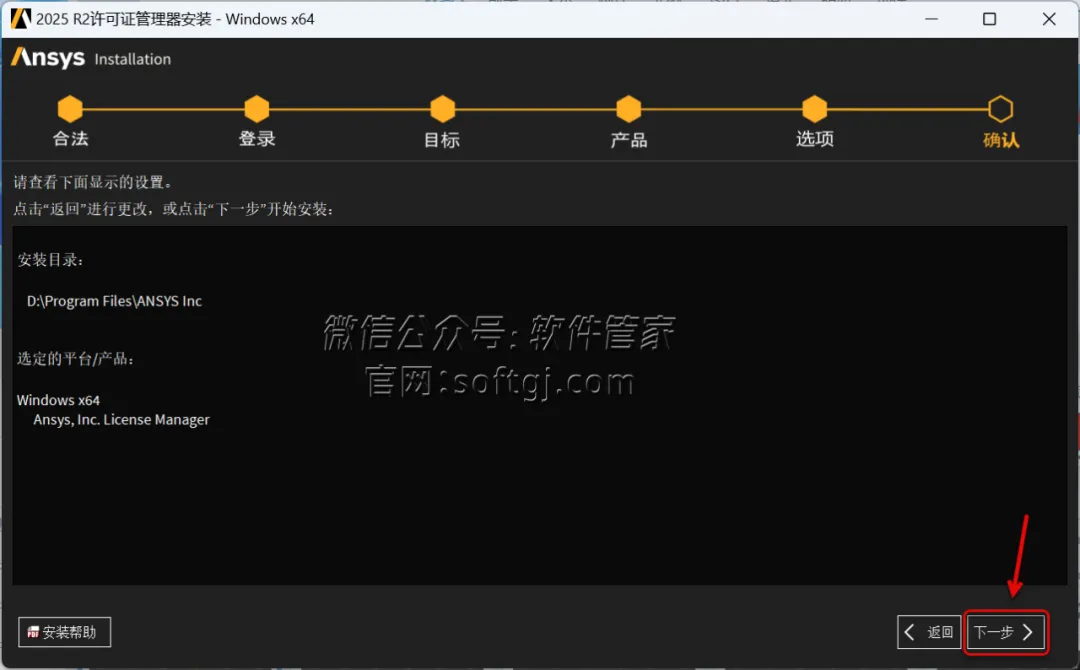The width and height of the screenshot is (1080, 670).
Task: Click the 安装目录 heading text
Action: coord(50,260)
